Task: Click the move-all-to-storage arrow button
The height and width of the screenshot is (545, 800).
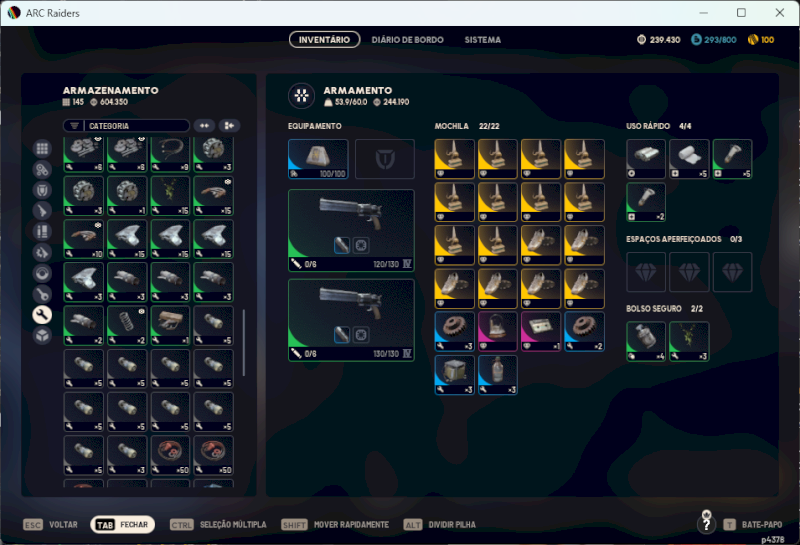Action: click(230, 126)
